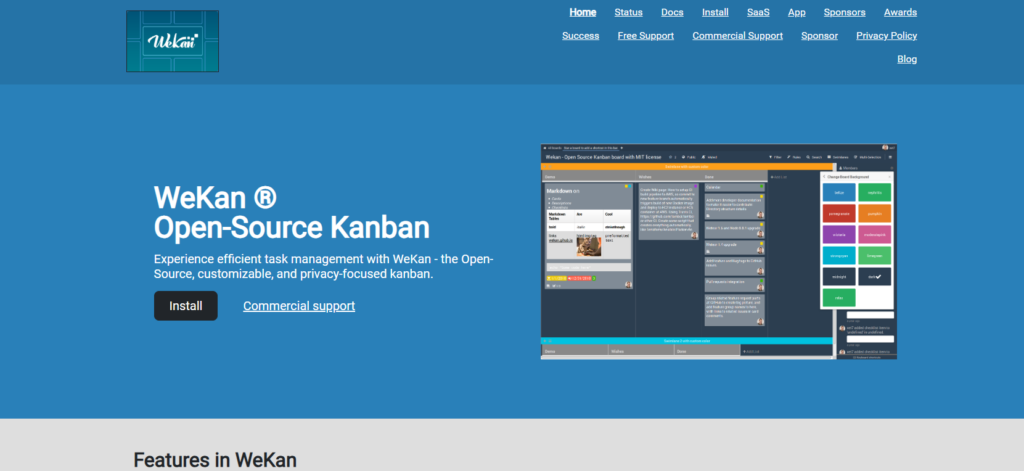Go to the Status page

[x=628, y=12]
